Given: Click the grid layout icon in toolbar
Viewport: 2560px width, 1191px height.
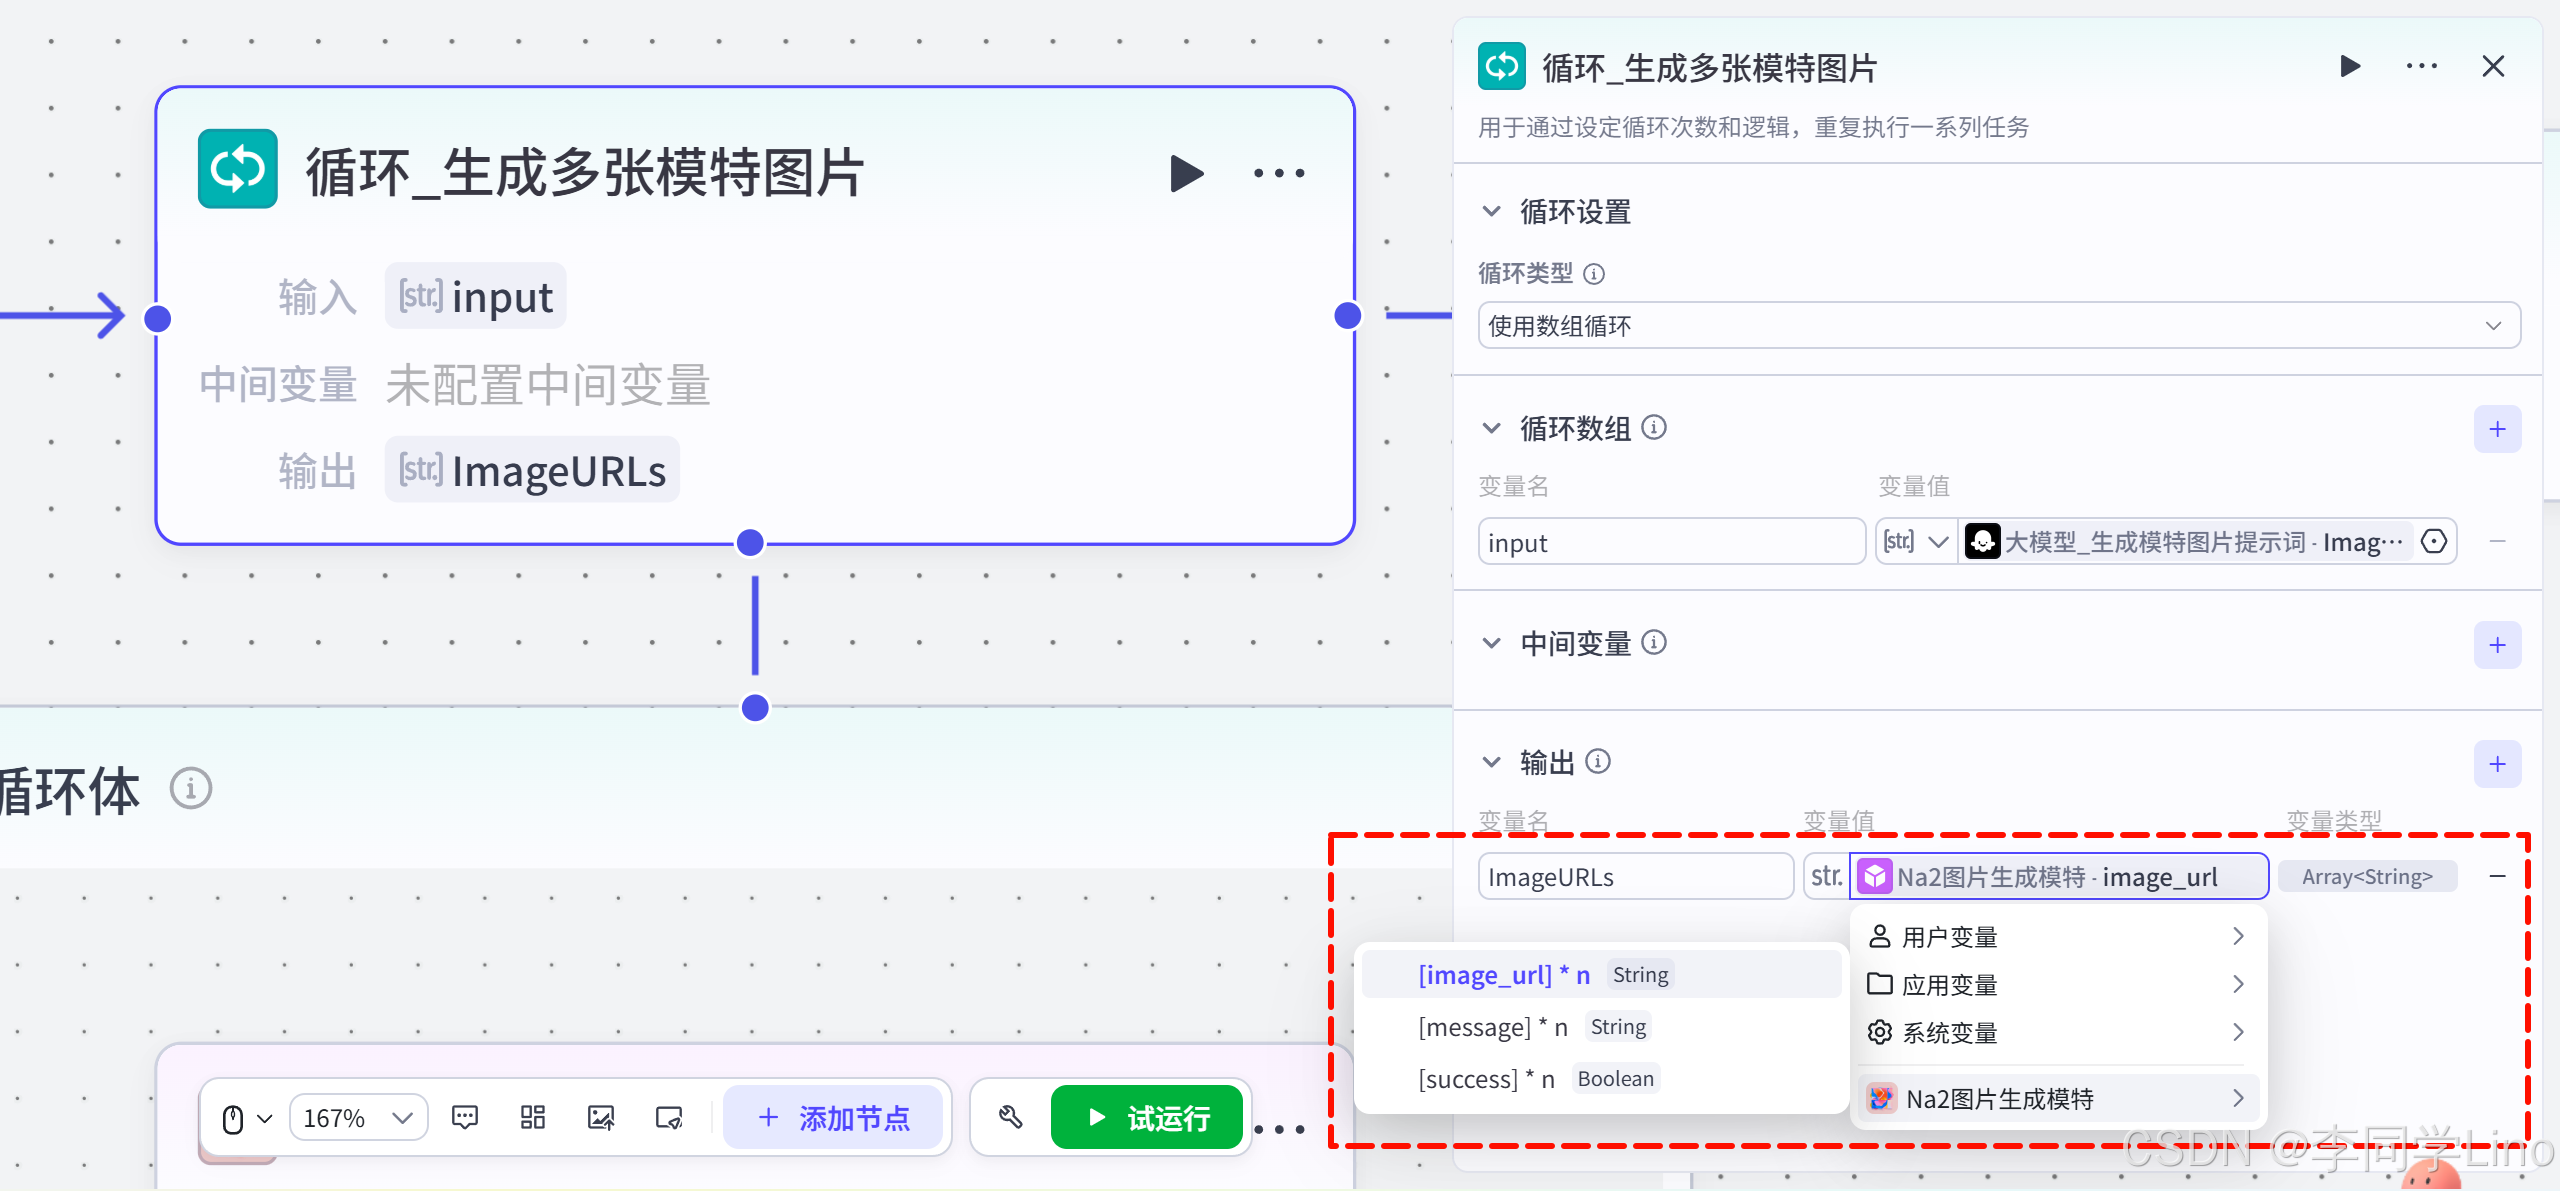Looking at the screenshot, I should click(x=533, y=1117).
